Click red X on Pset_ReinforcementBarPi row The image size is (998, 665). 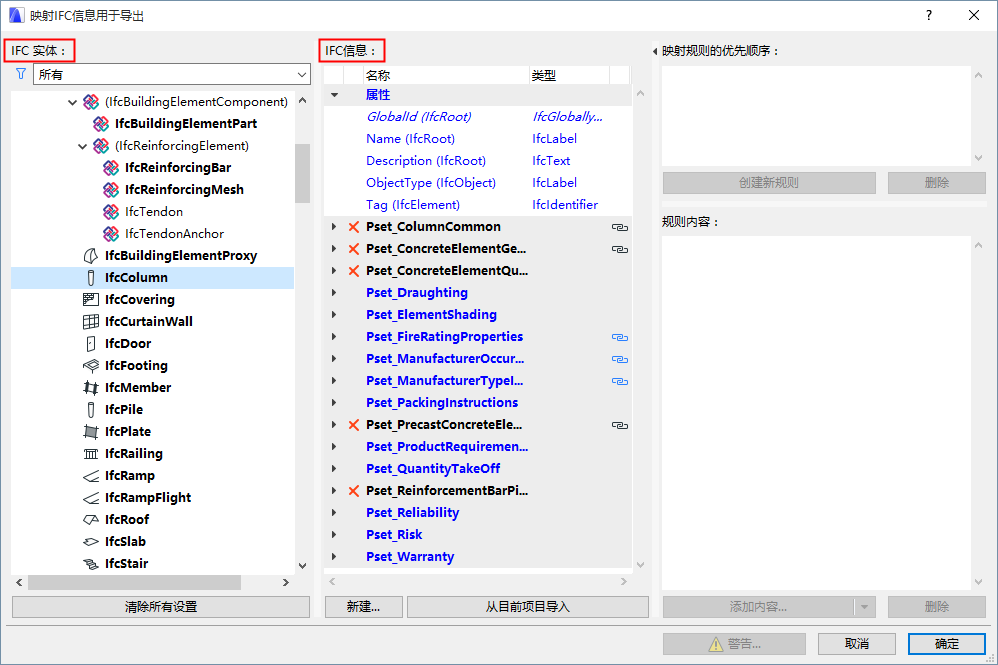(x=354, y=491)
